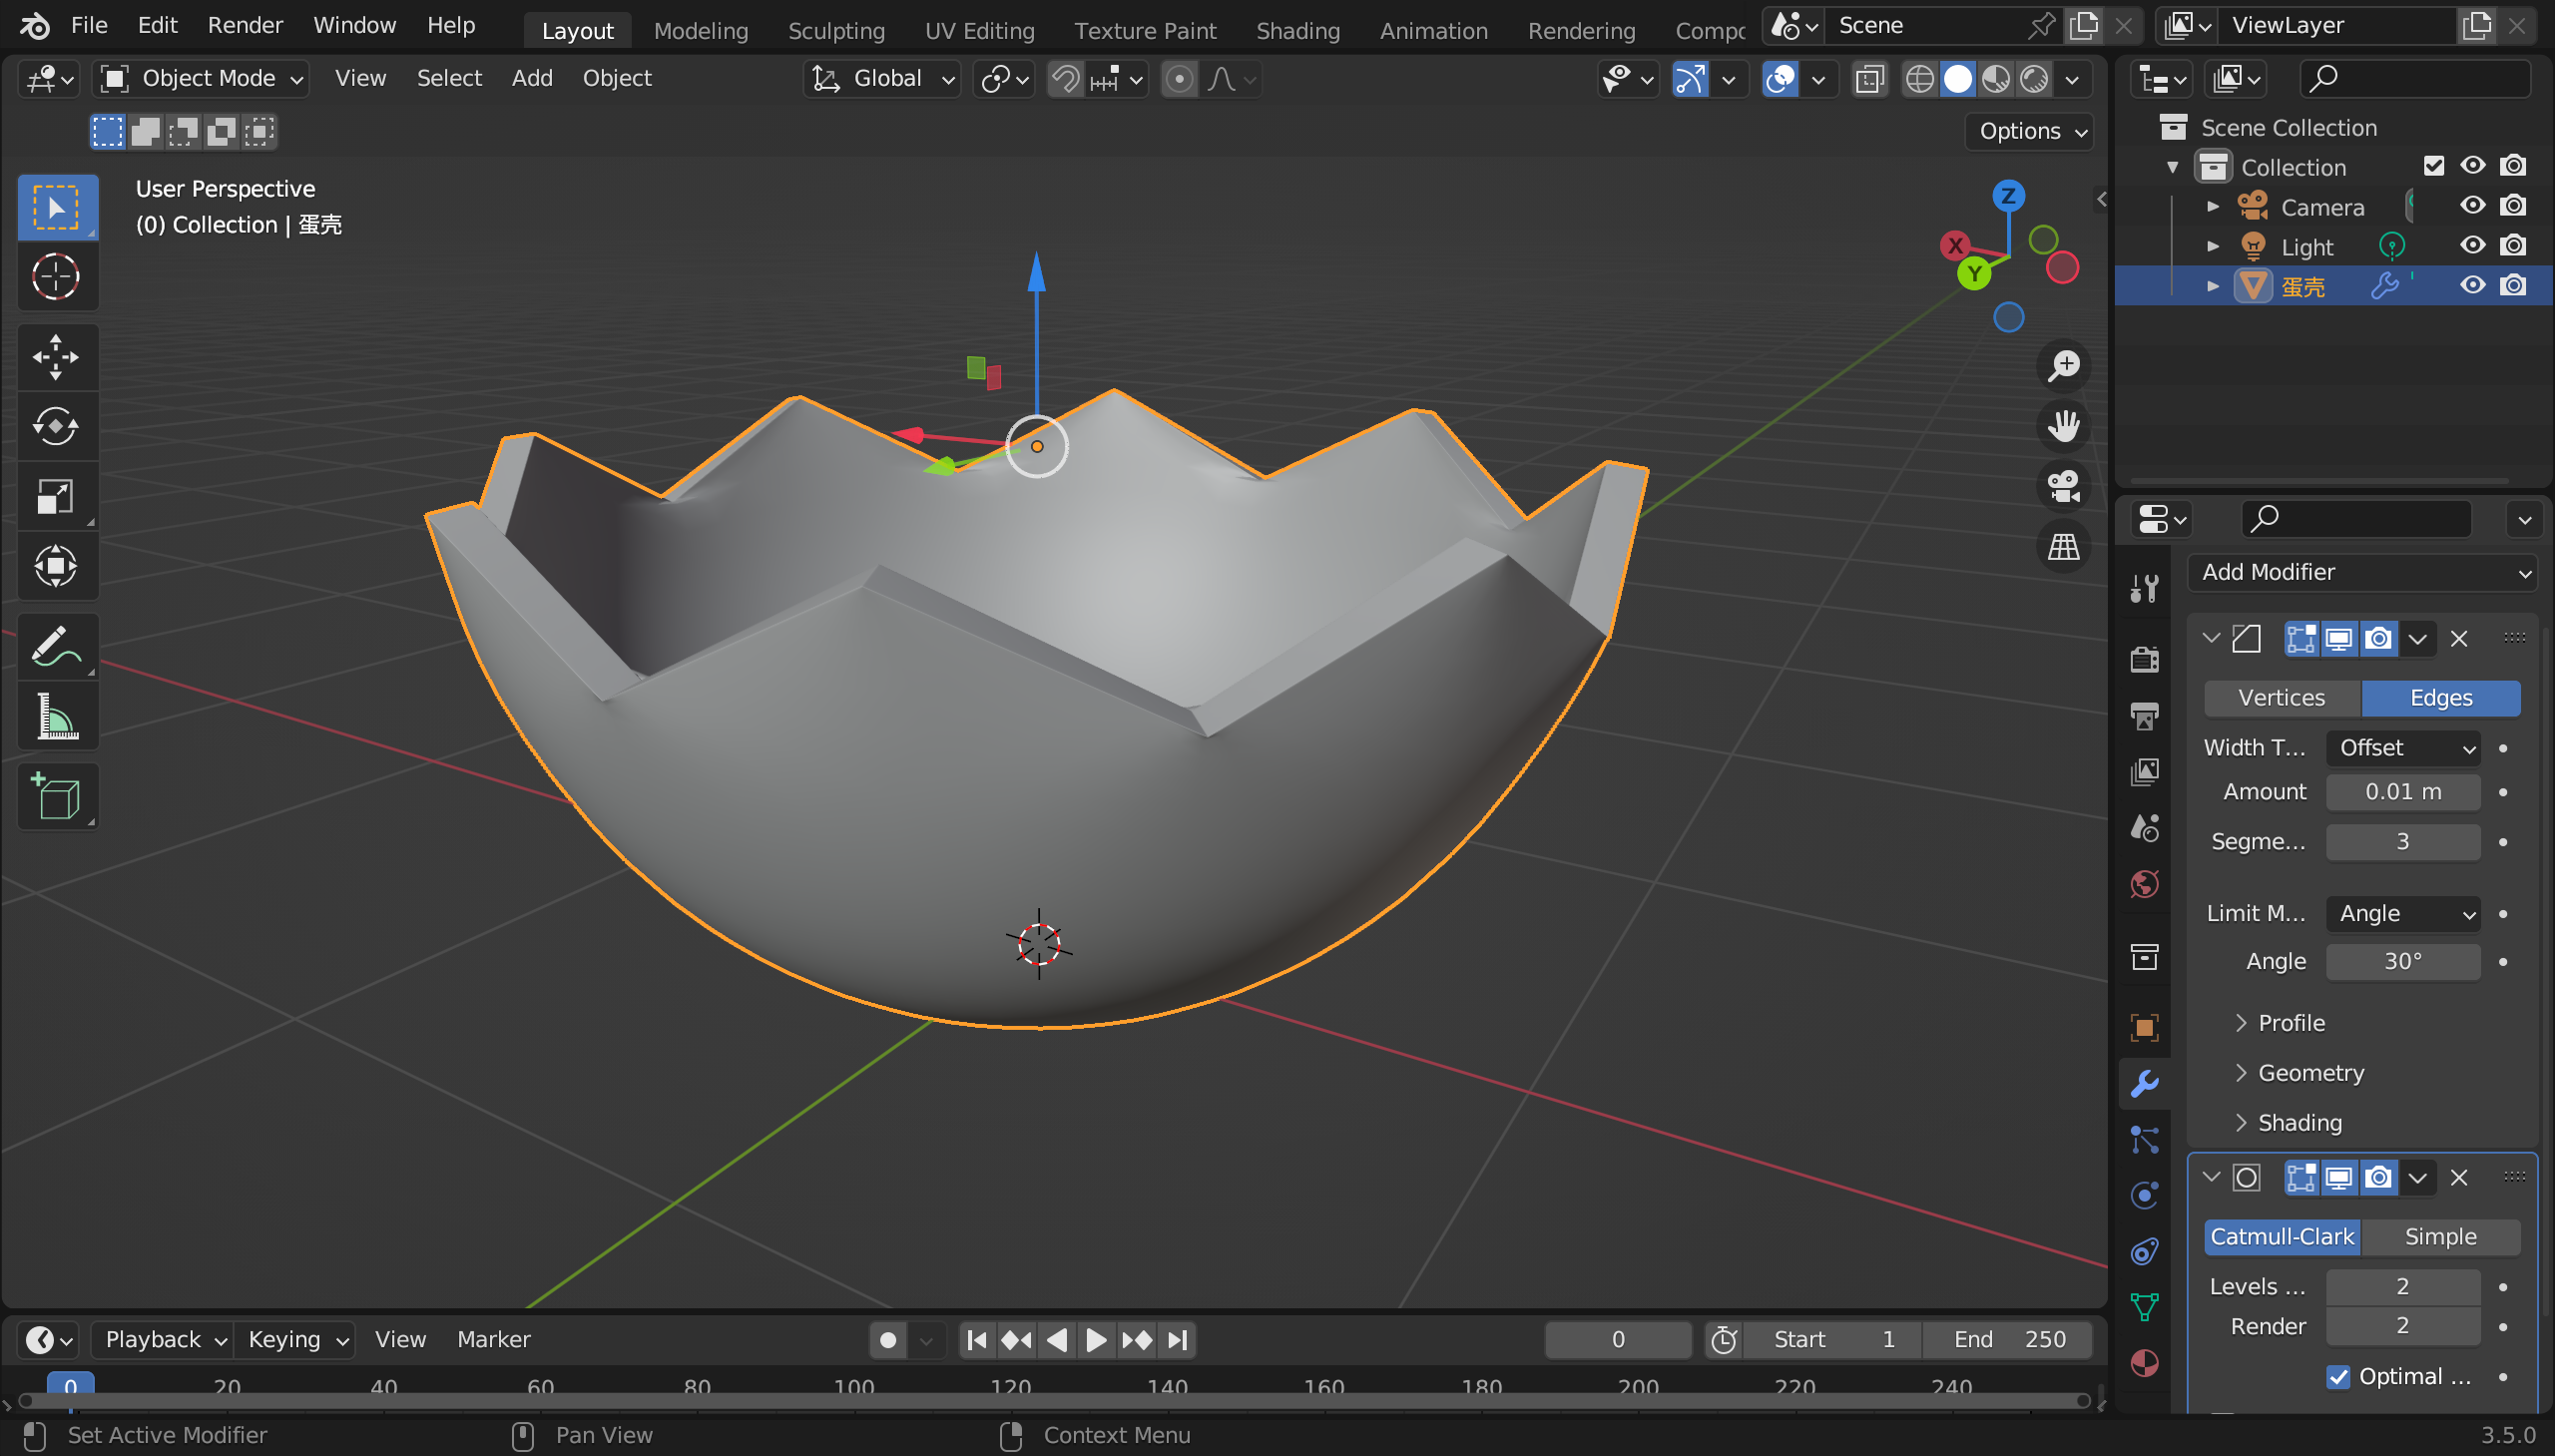Open the Options dropdown in viewport
Screen dimensions: 2555x1456
tap(2029, 131)
